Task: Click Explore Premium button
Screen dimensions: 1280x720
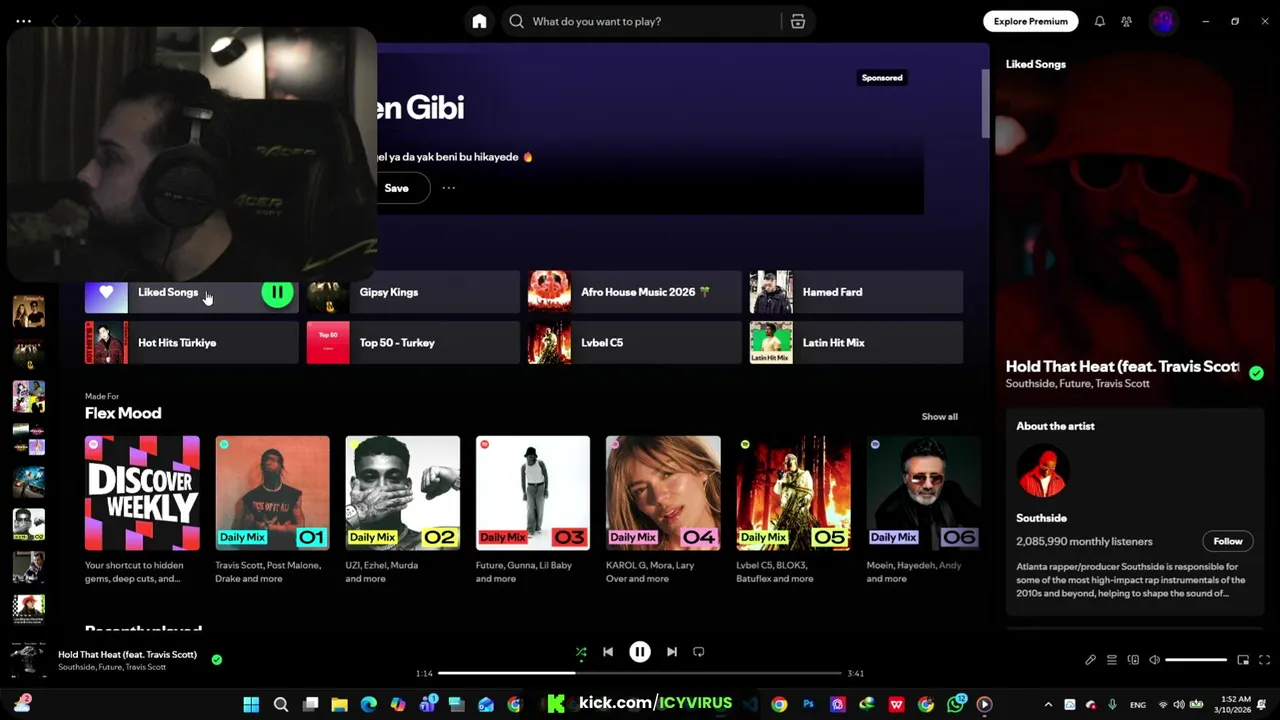Action: click(1030, 21)
